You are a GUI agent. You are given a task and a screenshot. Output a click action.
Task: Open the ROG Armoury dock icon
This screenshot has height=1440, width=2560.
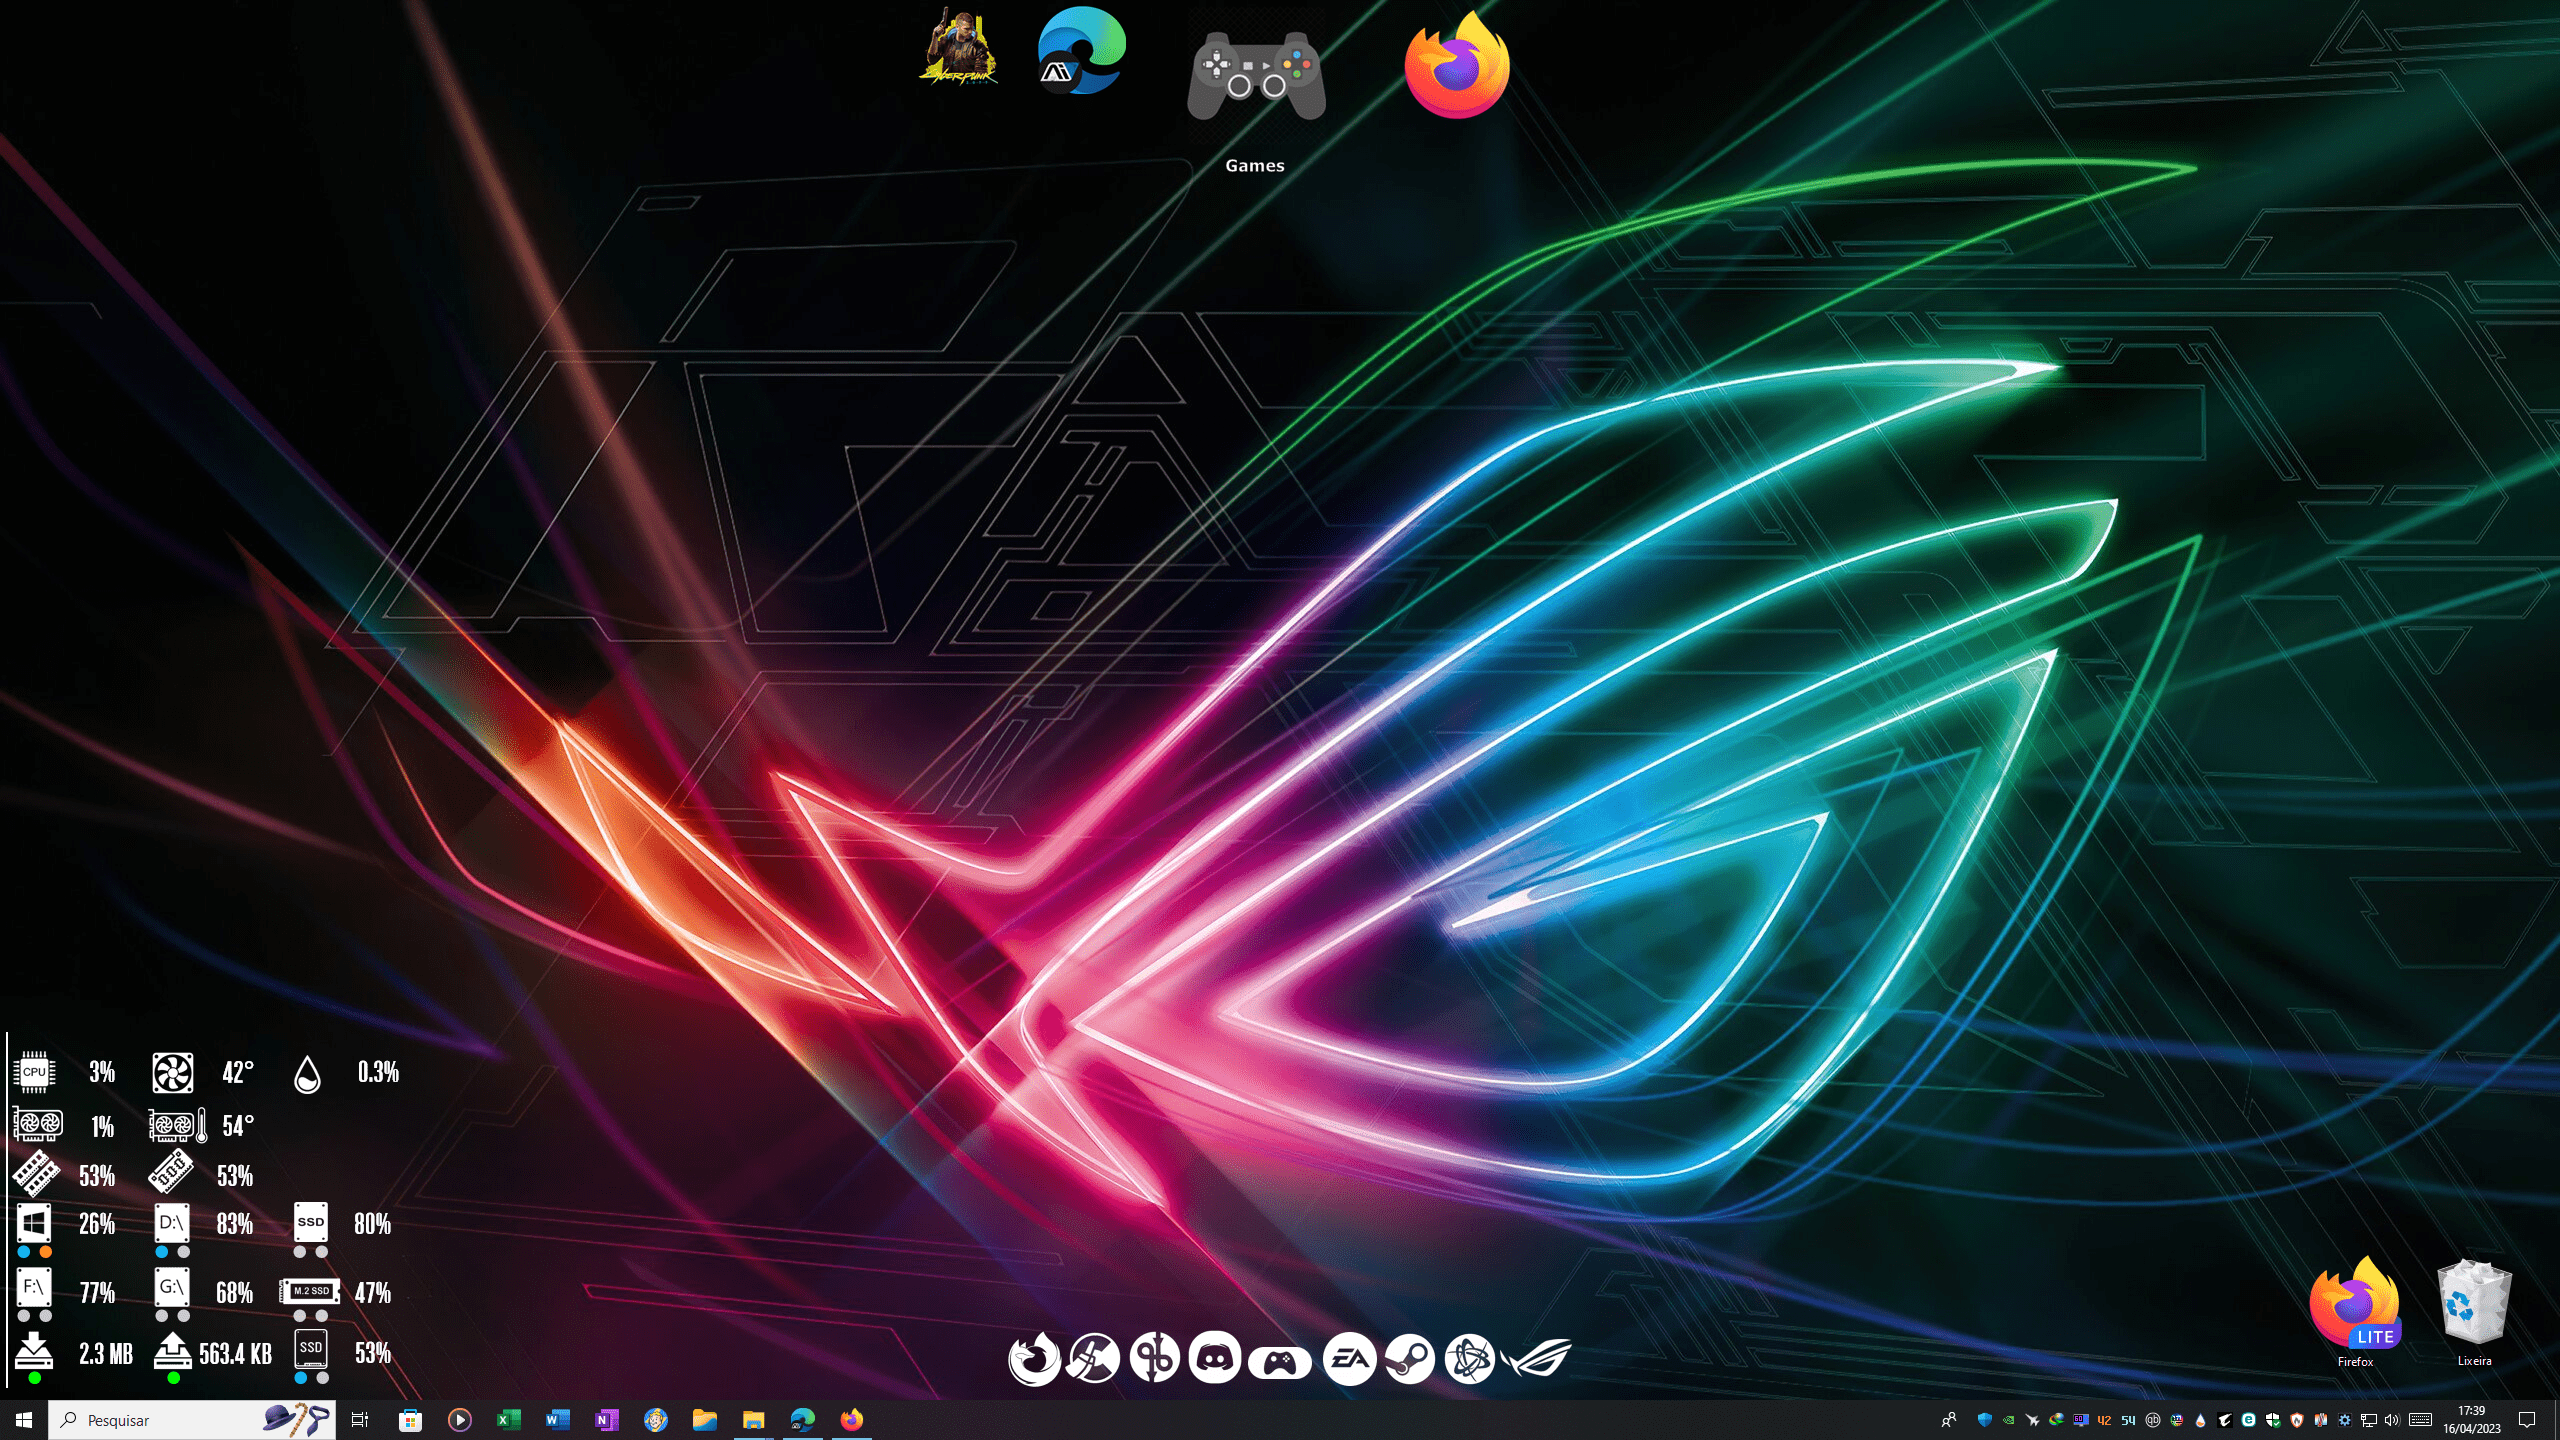[1536, 1358]
